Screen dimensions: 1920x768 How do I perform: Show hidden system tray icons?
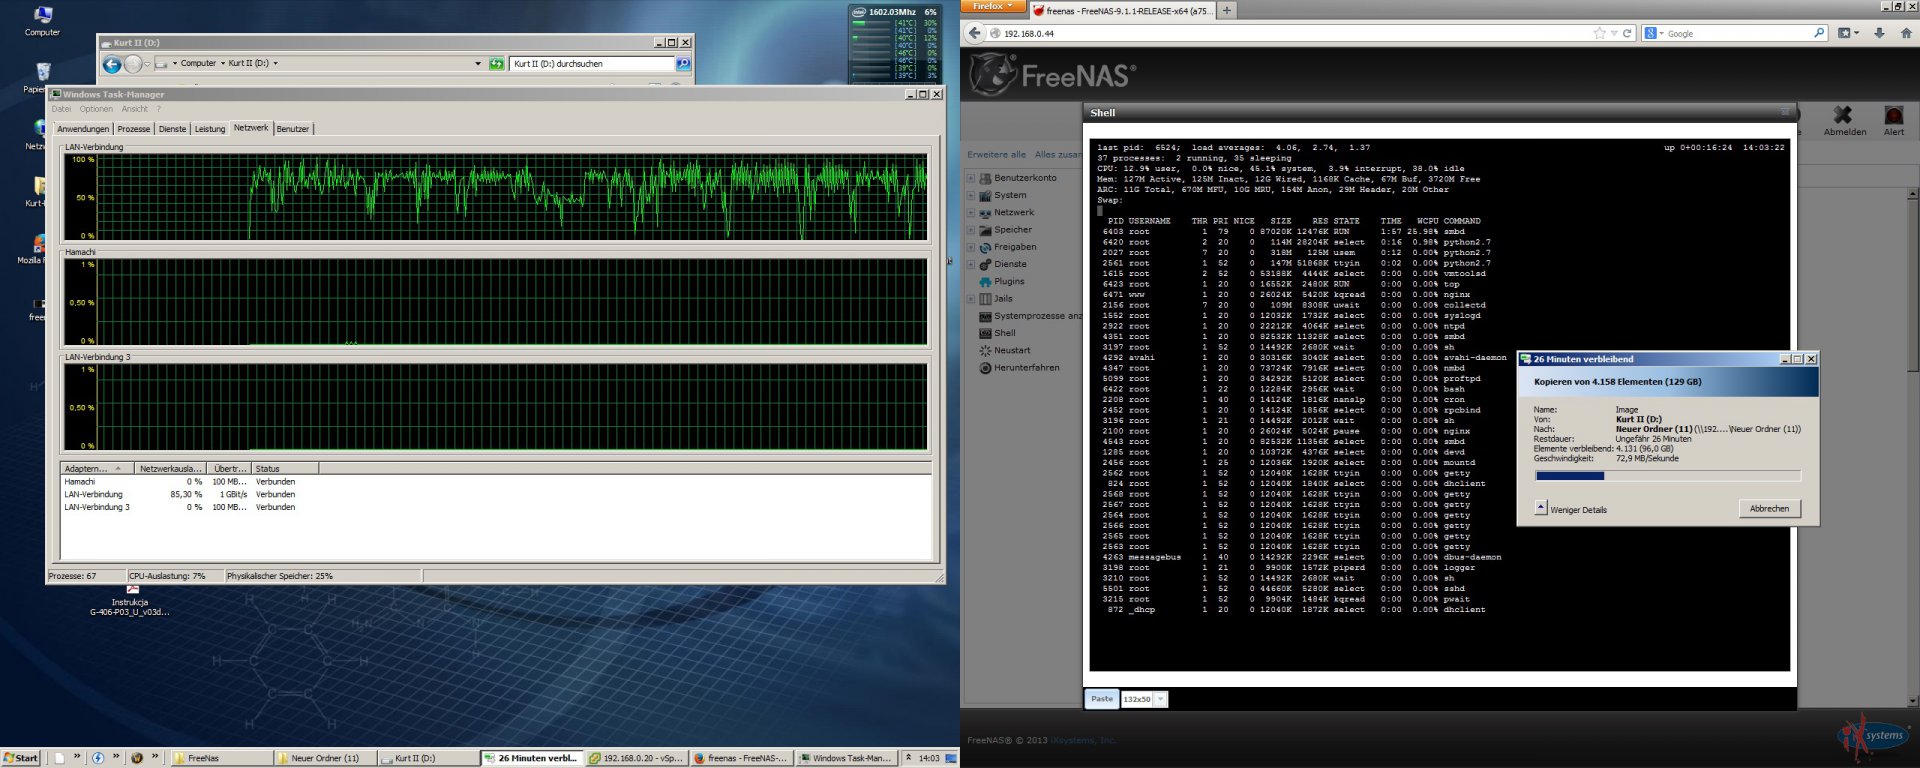[x=908, y=758]
